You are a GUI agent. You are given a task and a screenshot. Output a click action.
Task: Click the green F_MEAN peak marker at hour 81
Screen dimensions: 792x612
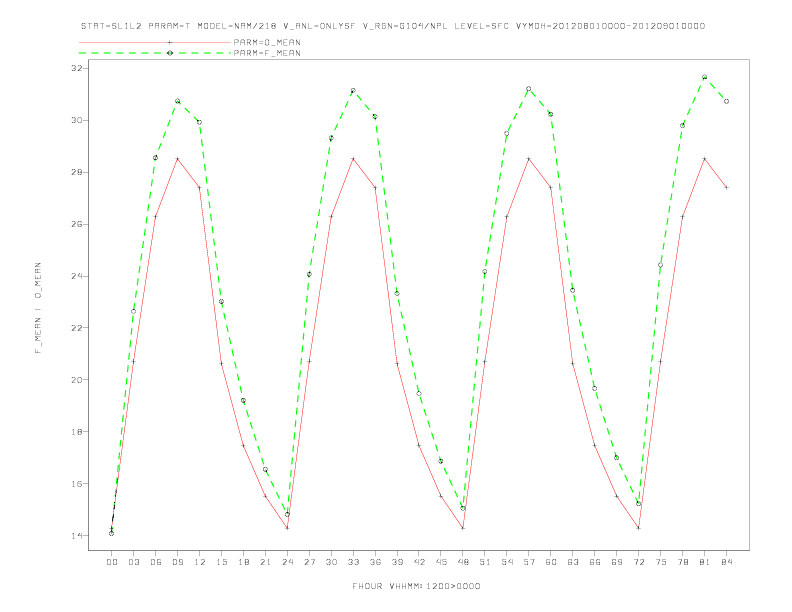click(704, 77)
